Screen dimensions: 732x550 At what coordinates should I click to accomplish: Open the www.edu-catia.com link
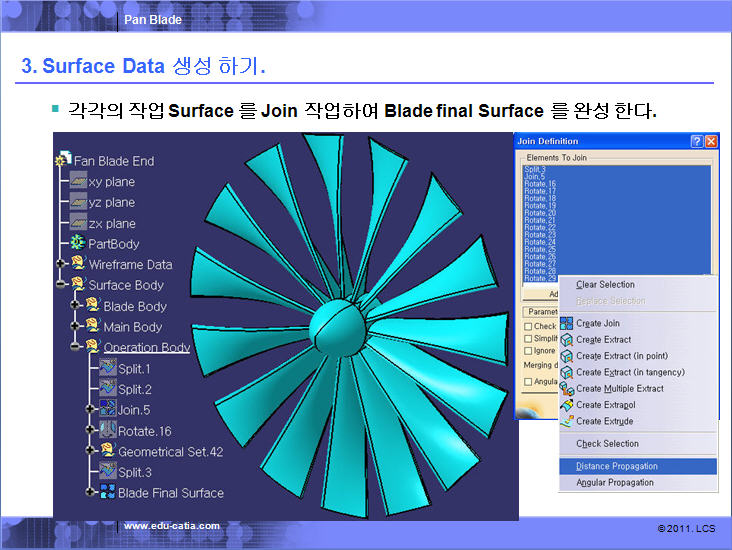163,526
